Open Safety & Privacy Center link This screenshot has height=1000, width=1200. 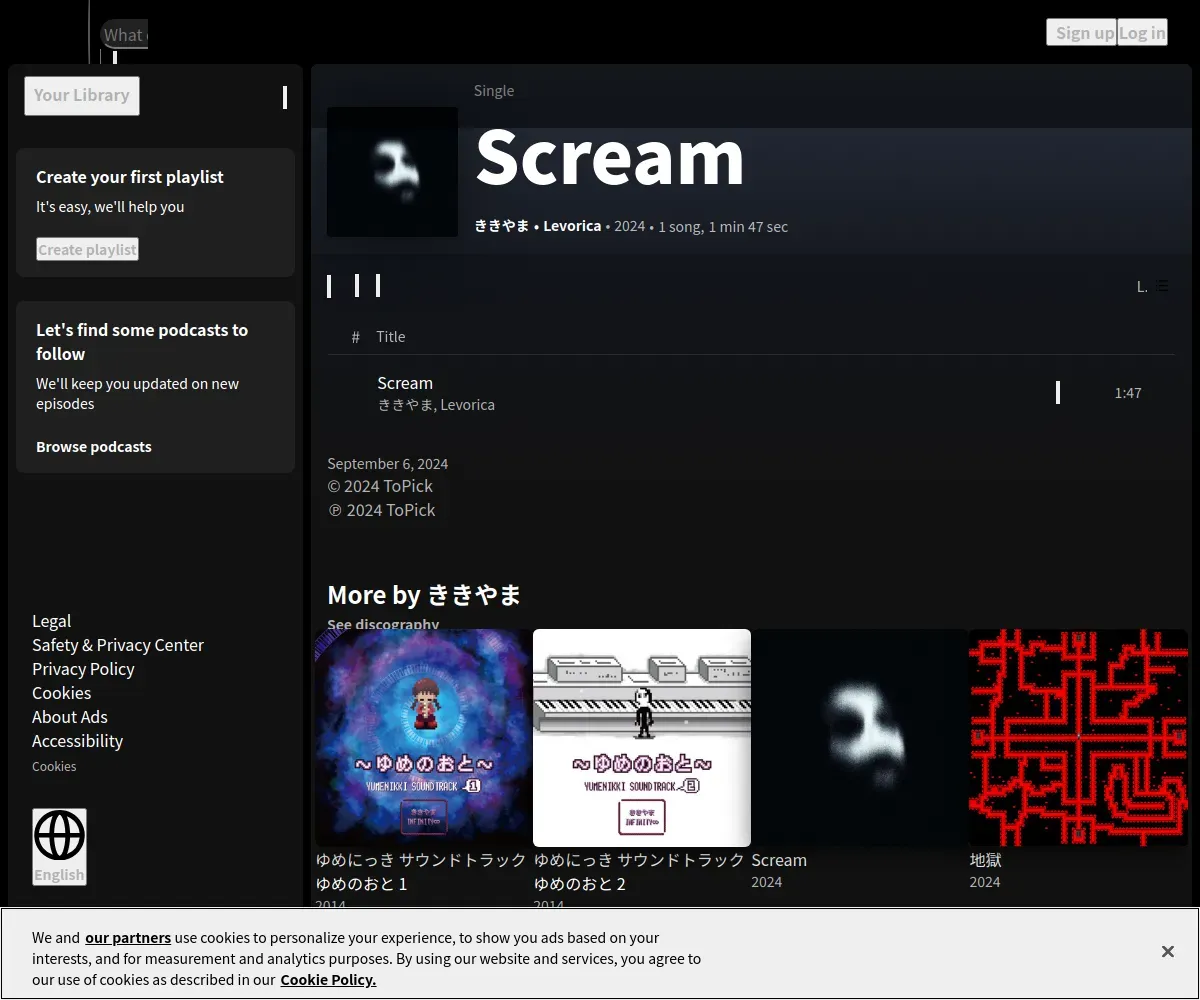click(118, 645)
